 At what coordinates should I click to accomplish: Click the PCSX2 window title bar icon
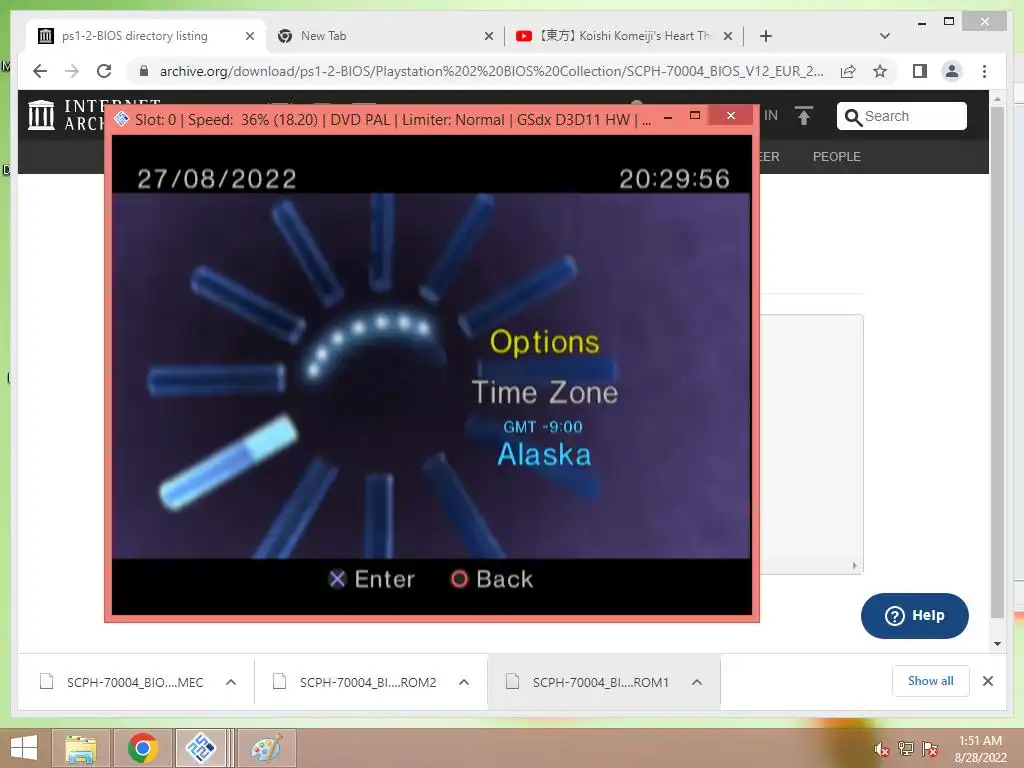pos(121,119)
